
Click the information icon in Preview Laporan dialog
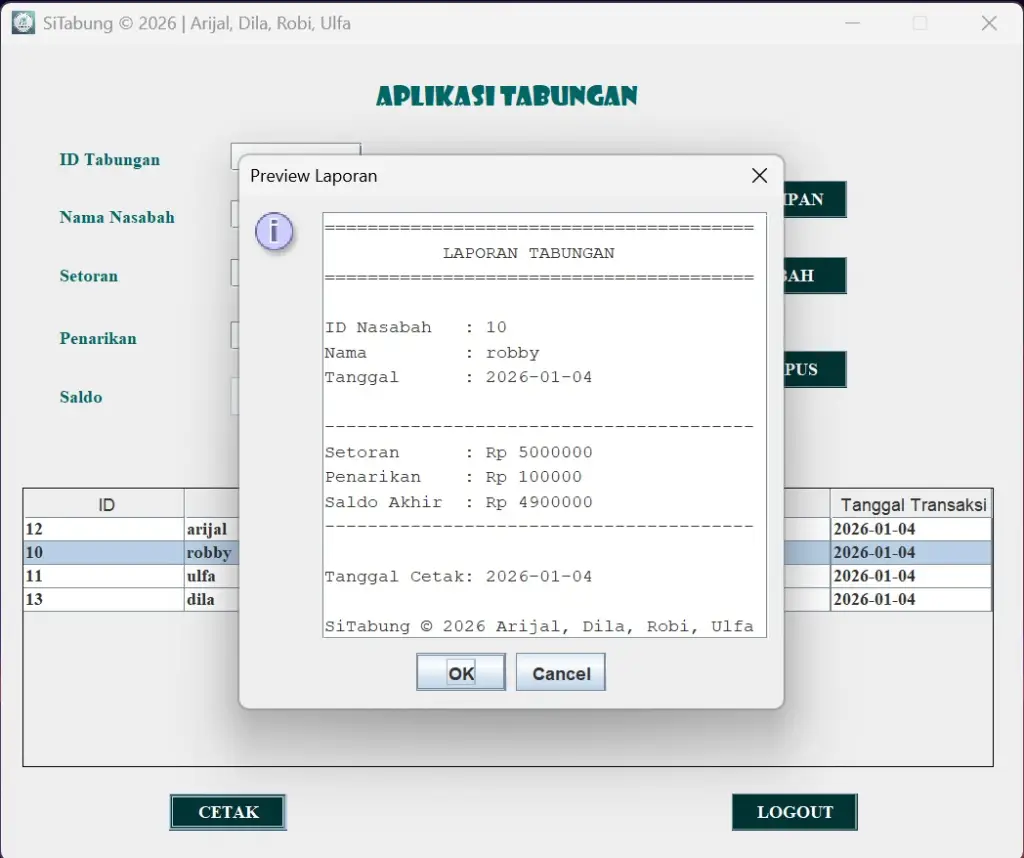(274, 232)
